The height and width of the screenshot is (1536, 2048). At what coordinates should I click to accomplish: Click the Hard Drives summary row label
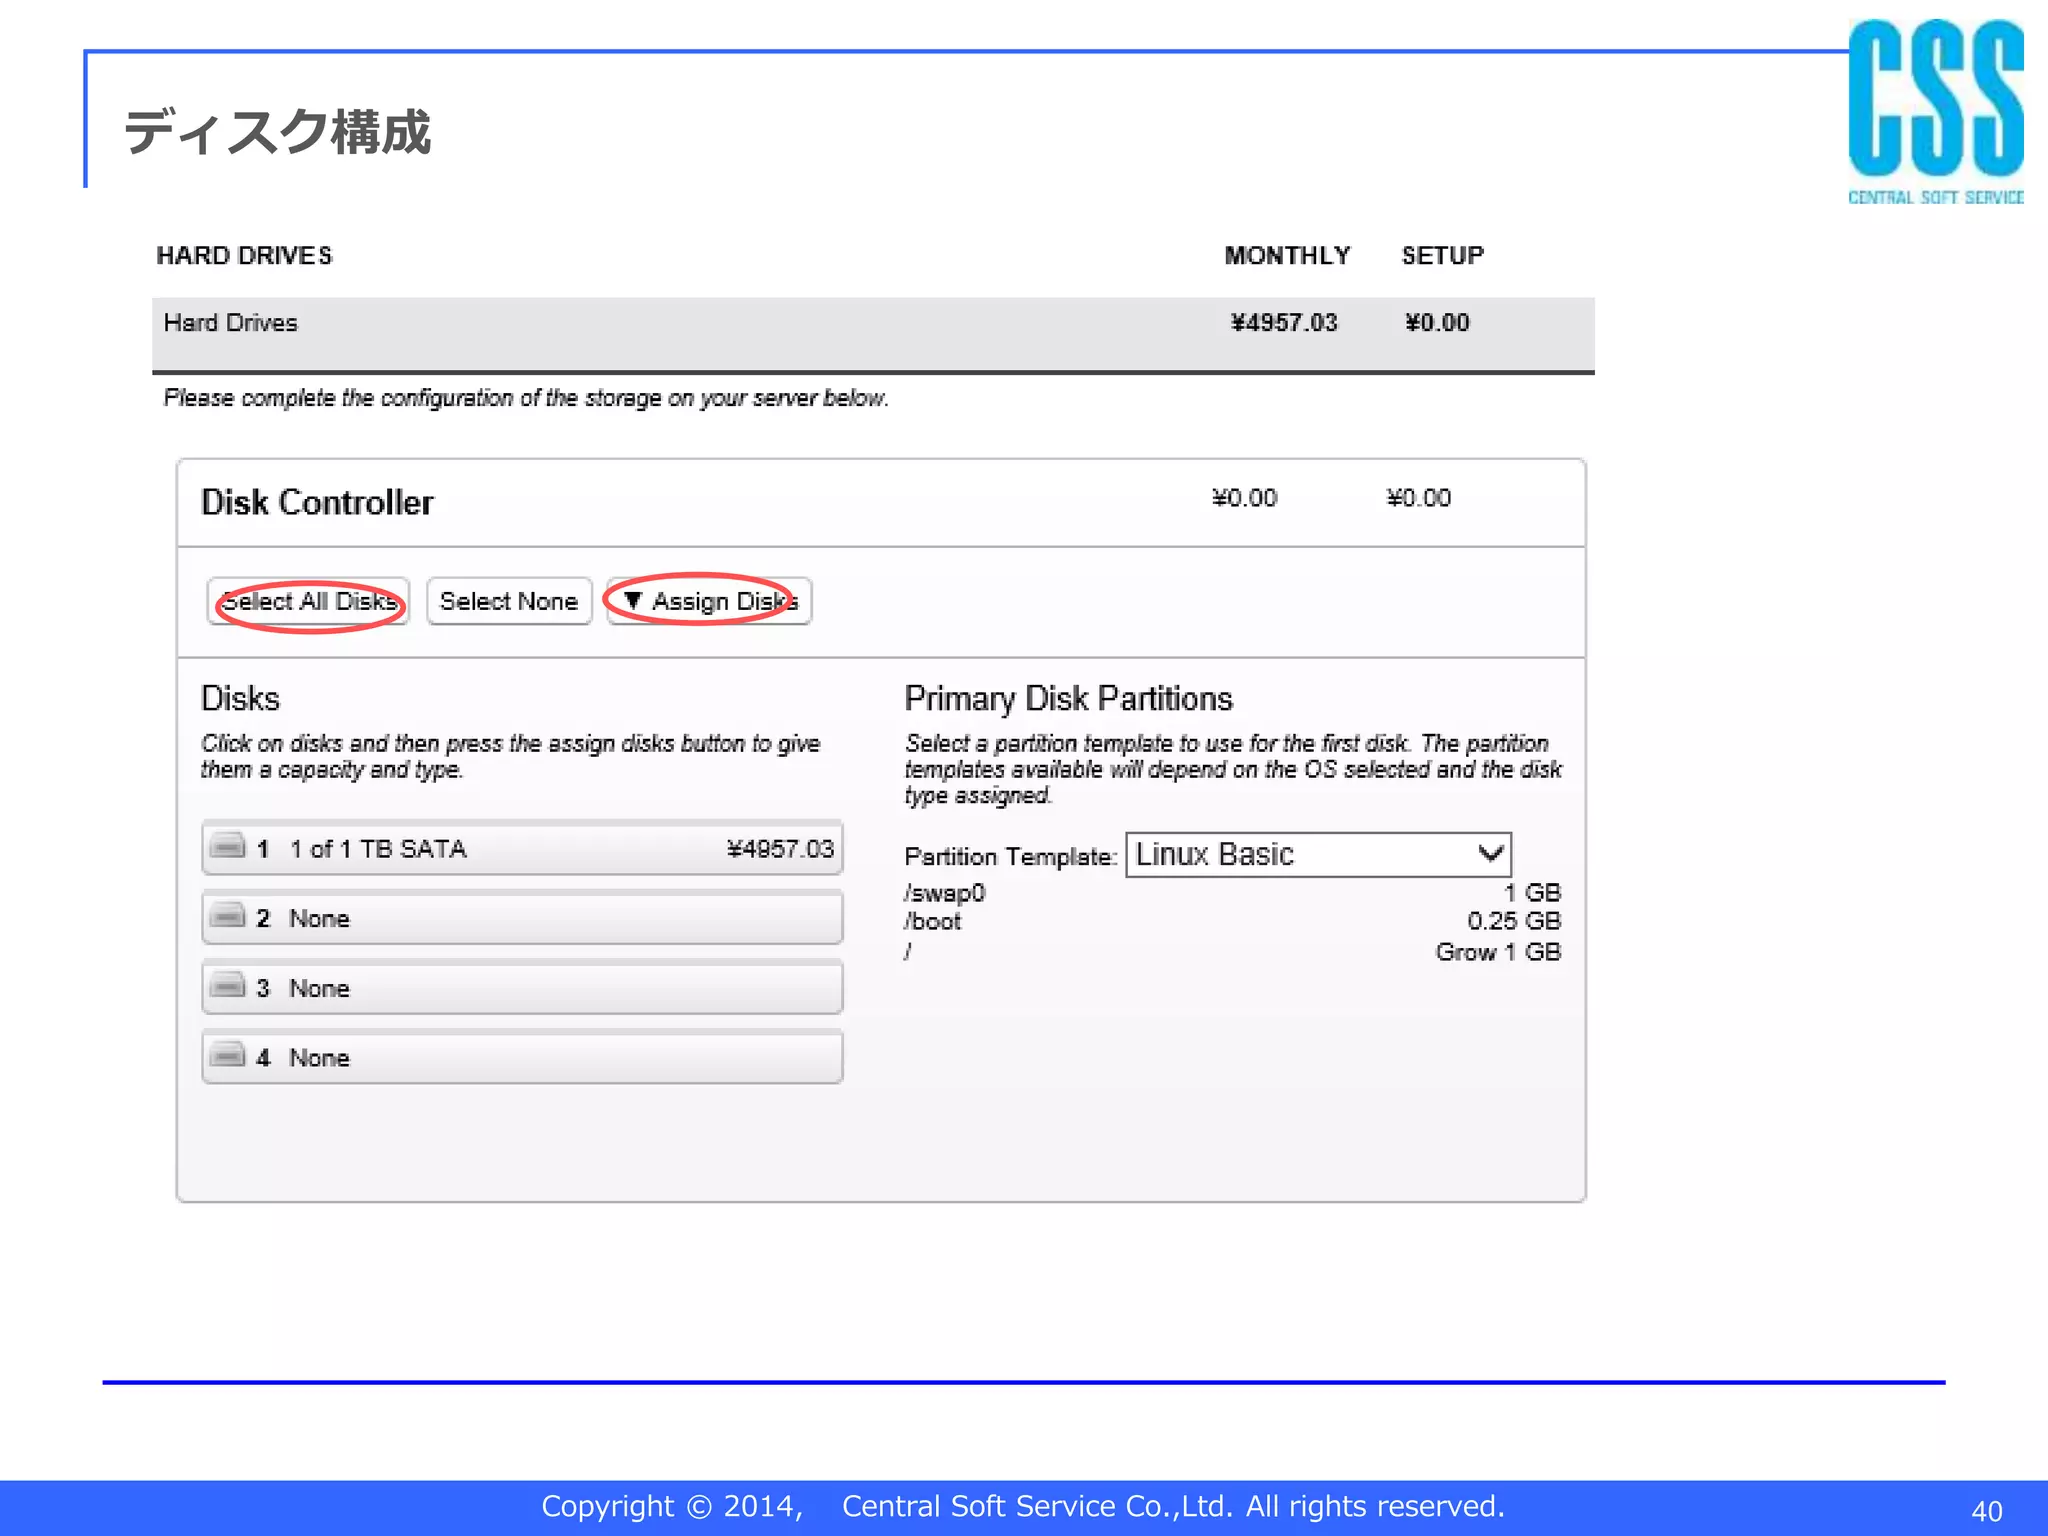[x=231, y=323]
